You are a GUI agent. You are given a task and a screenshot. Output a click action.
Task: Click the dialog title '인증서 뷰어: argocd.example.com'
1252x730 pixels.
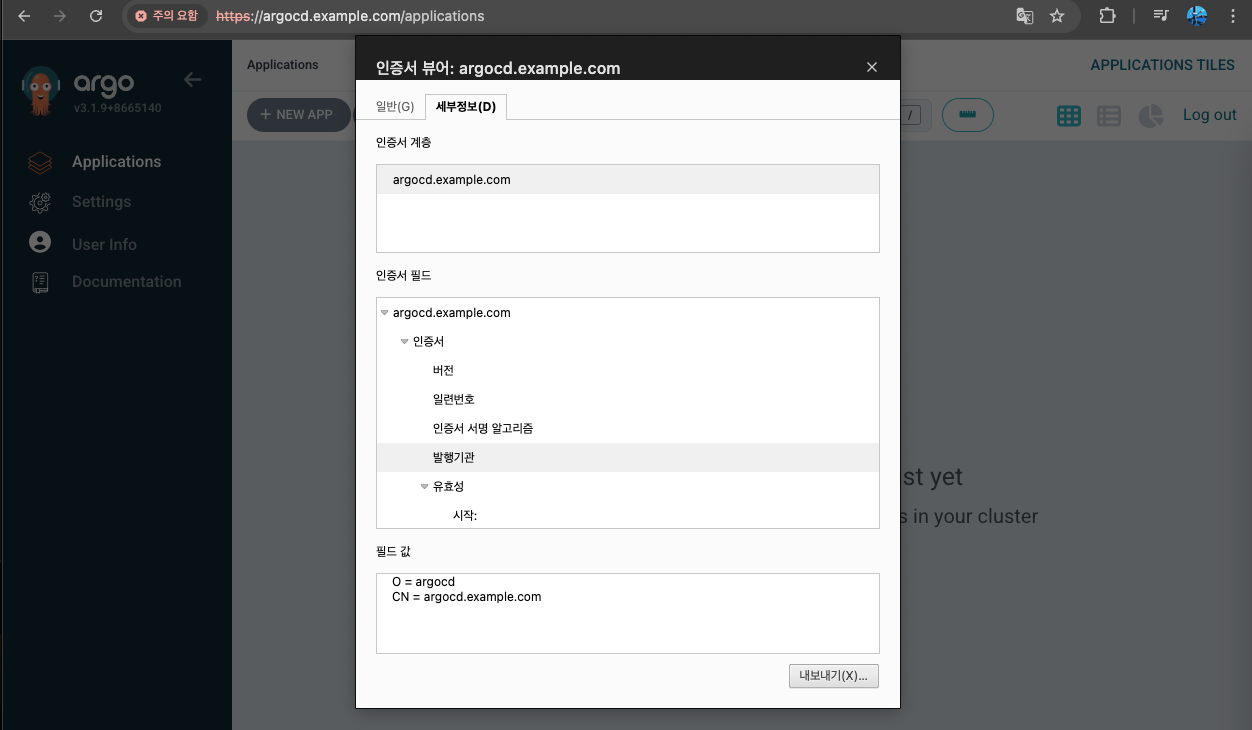[x=498, y=68]
